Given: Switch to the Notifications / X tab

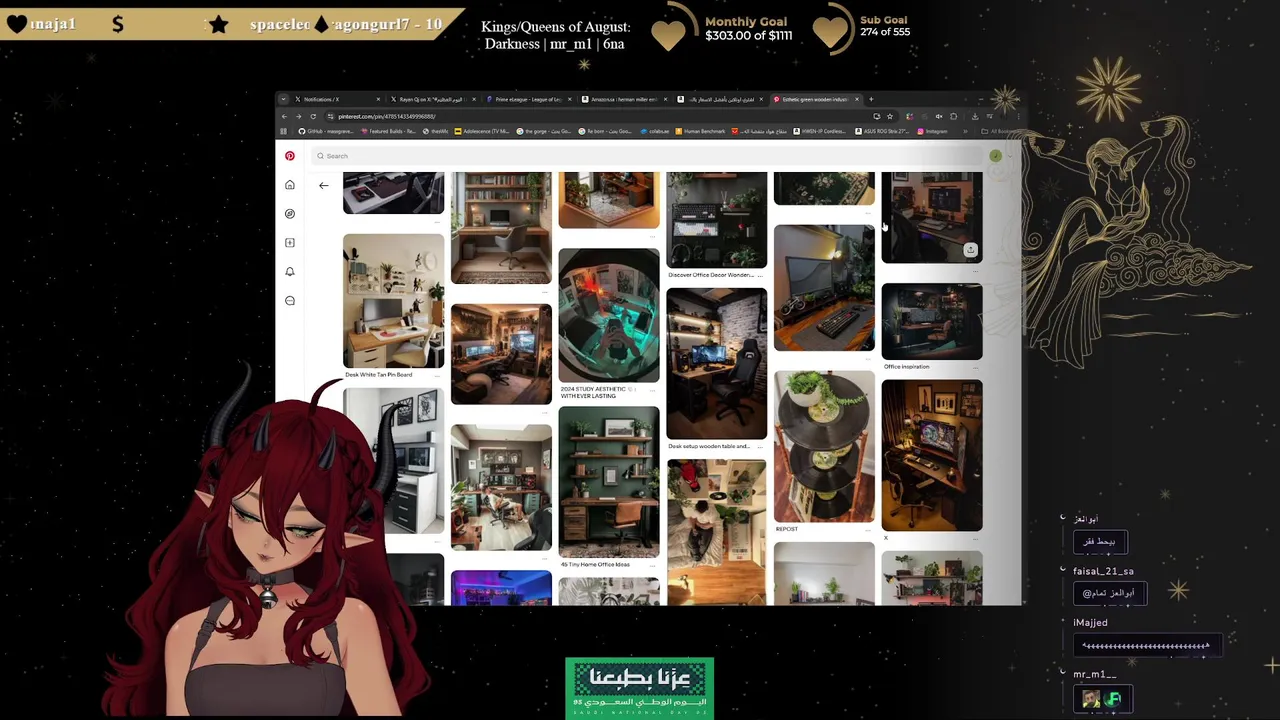Looking at the screenshot, I should click(x=336, y=99).
